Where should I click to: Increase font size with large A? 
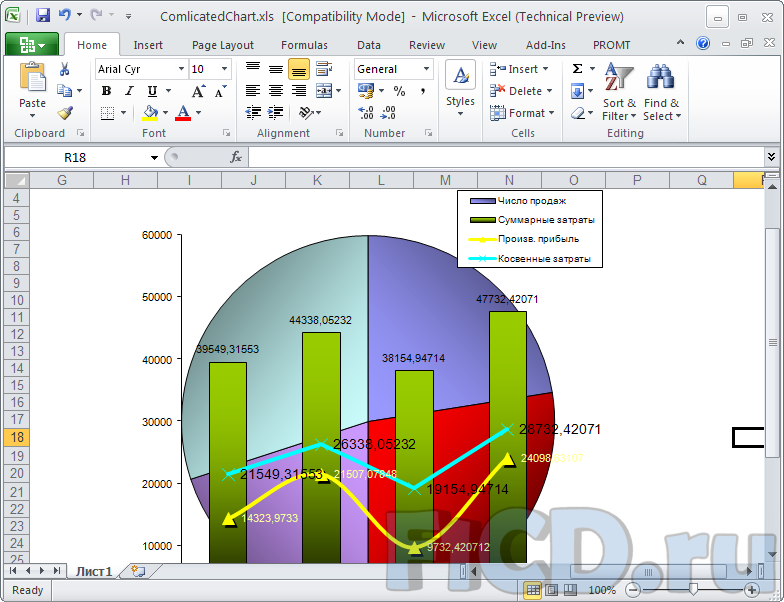tap(198, 92)
